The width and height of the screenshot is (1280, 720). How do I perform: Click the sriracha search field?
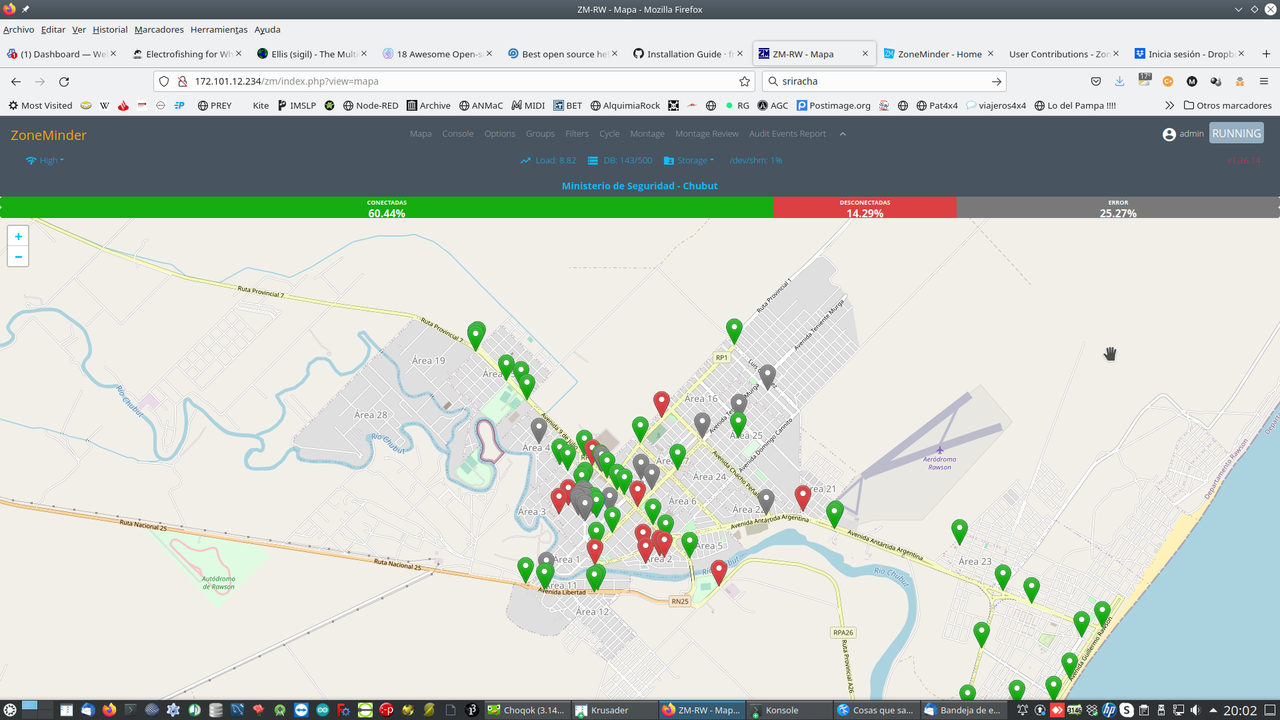[x=884, y=82]
